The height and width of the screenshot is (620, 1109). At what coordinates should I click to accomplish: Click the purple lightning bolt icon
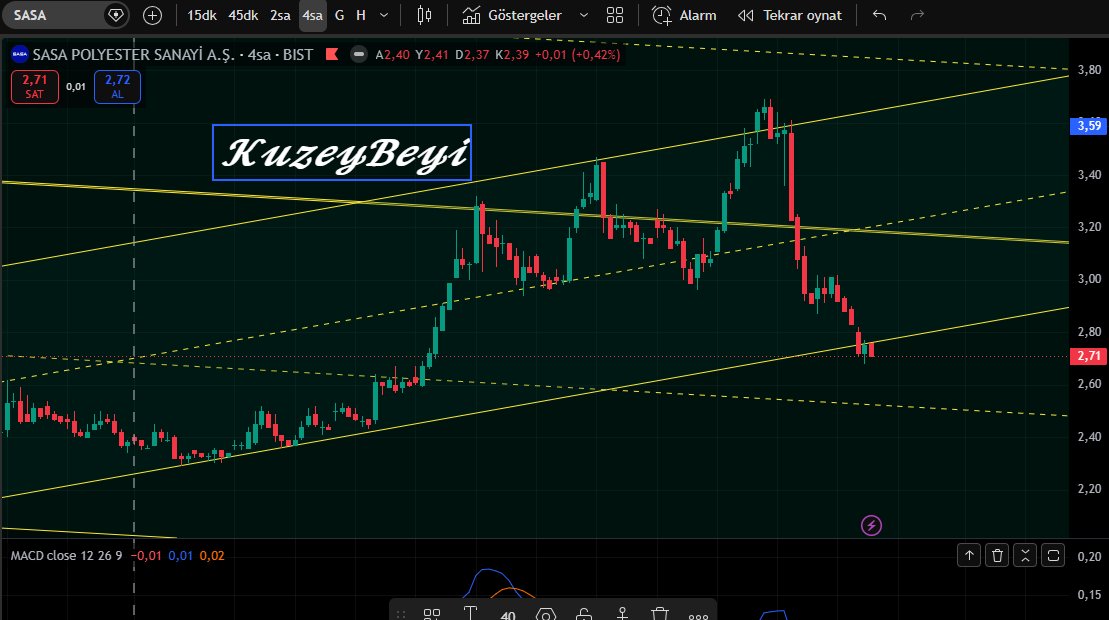(x=871, y=525)
